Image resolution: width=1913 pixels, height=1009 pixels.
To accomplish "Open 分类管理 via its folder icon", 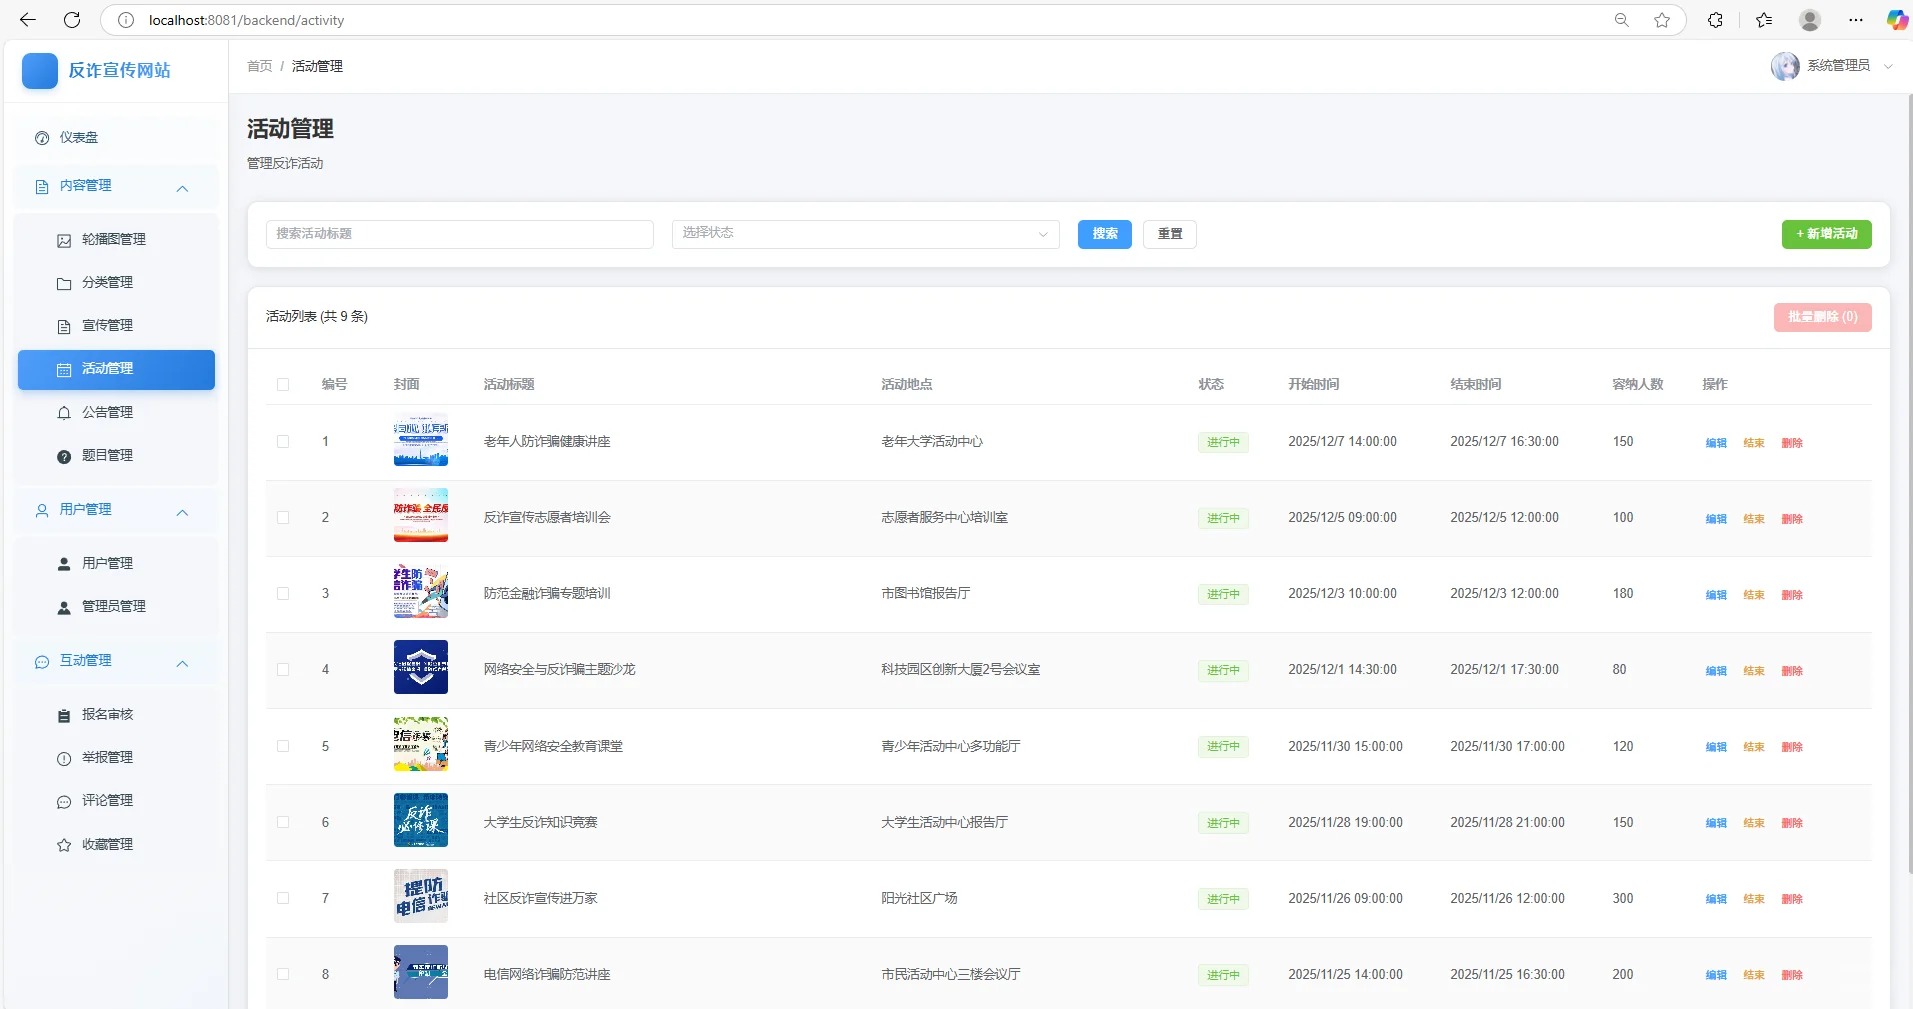I will coord(64,283).
